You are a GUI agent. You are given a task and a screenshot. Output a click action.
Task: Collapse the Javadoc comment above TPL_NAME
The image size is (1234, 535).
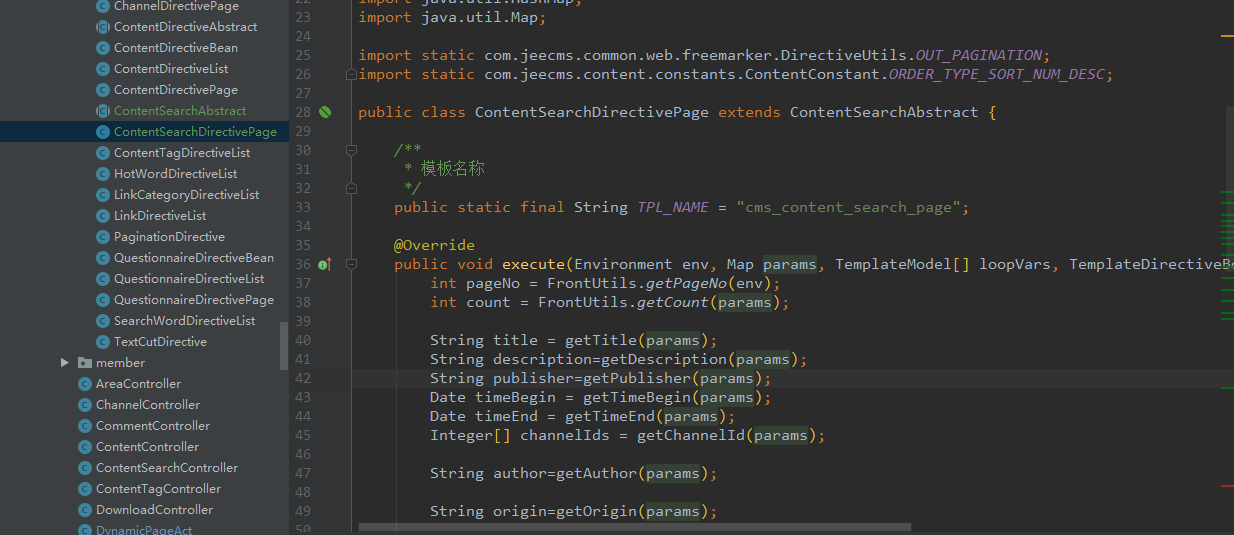click(x=351, y=150)
